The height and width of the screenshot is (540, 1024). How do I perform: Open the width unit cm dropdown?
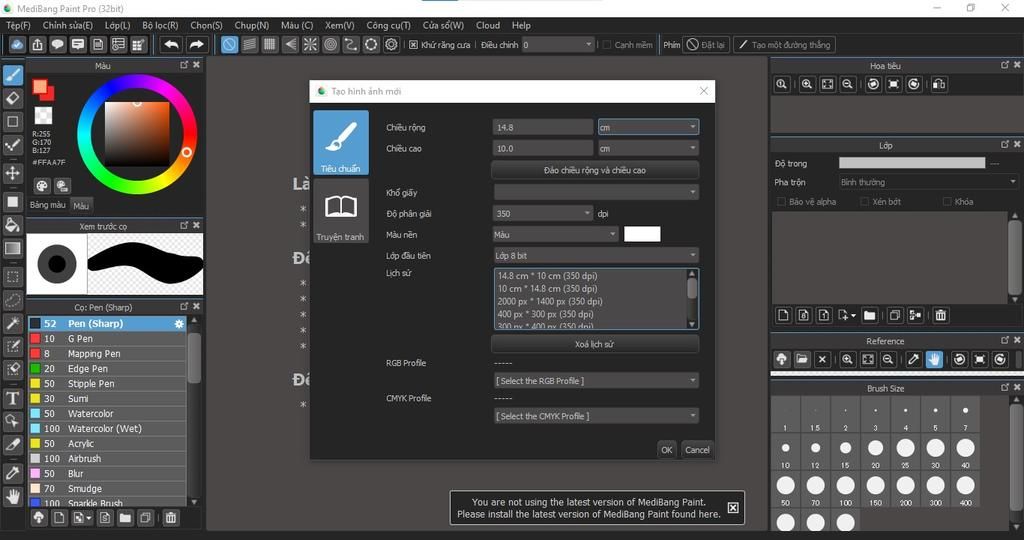coord(648,127)
